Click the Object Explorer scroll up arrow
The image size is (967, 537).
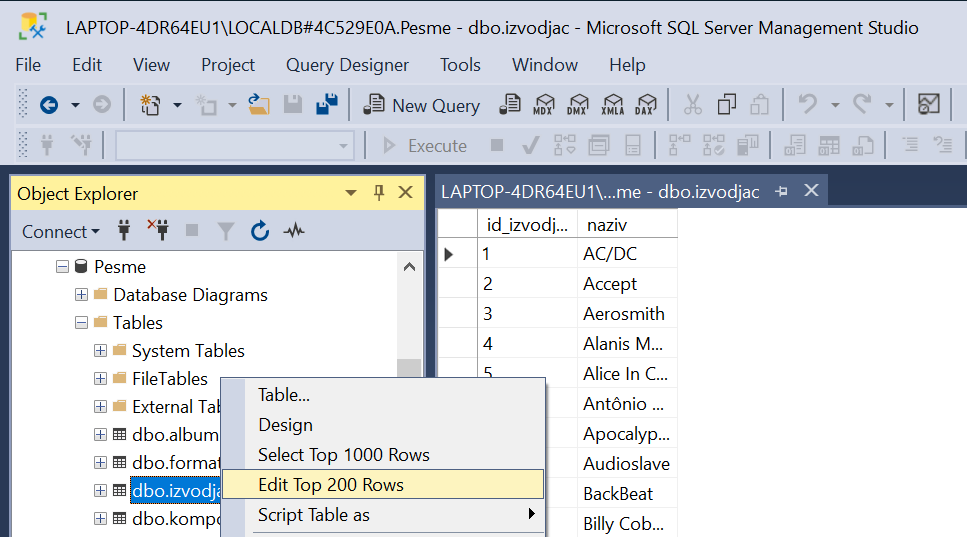point(409,267)
